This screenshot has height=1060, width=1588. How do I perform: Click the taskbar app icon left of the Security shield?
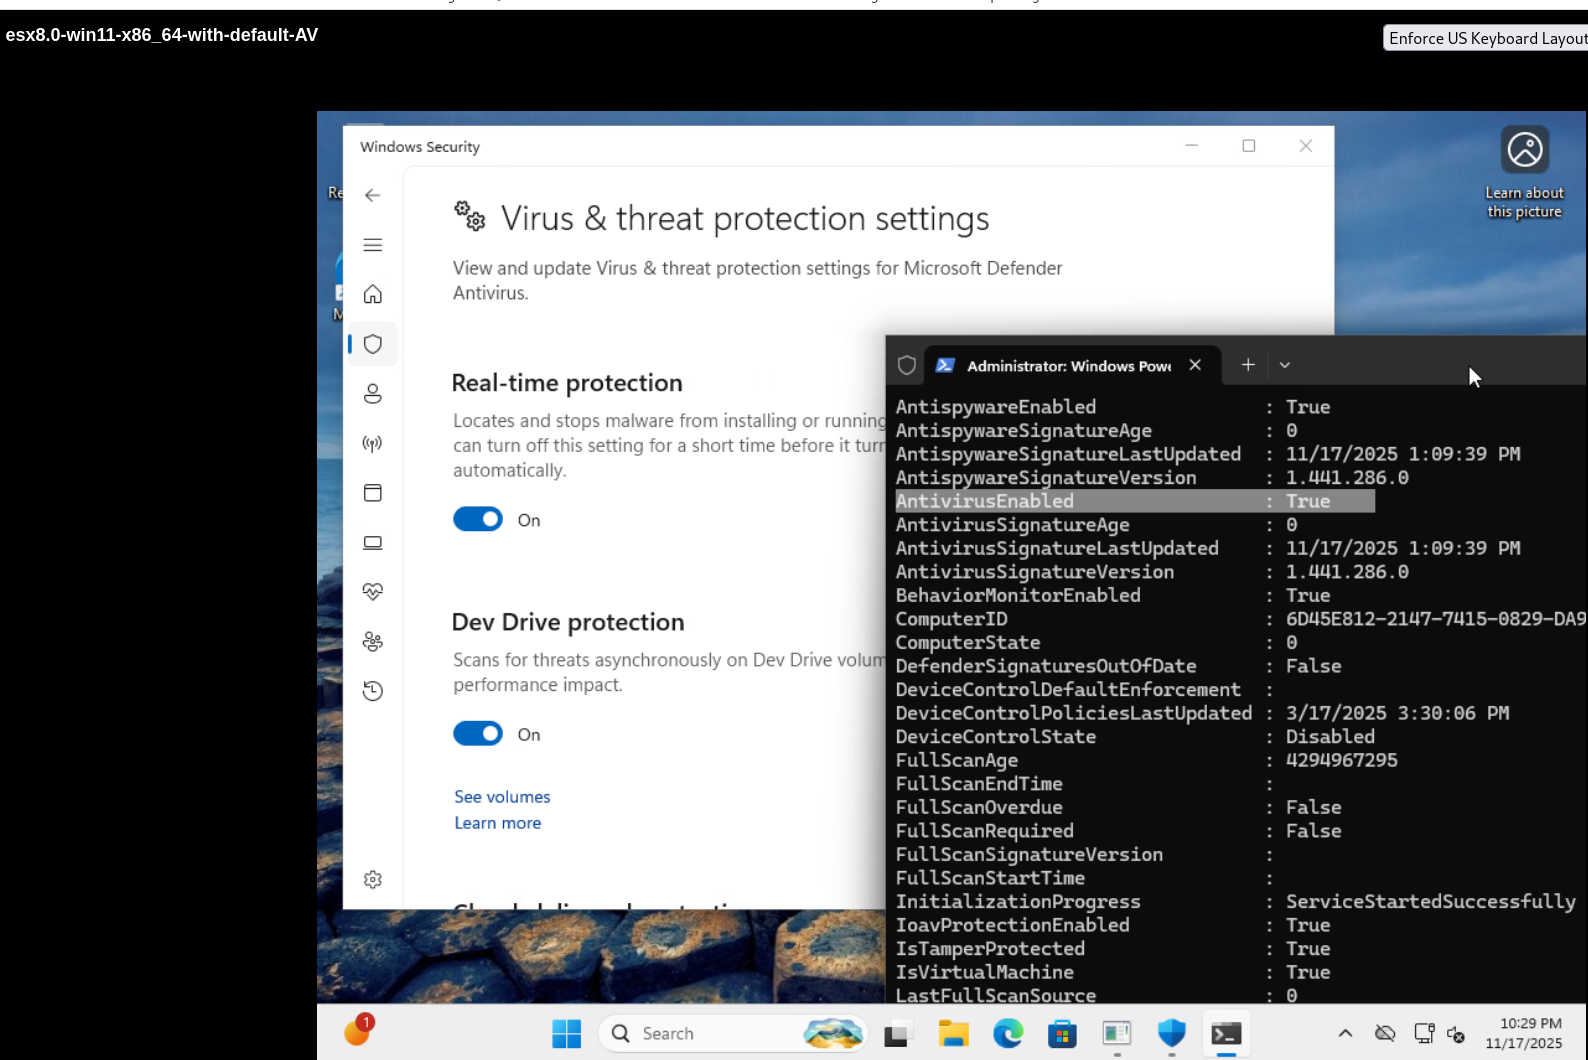[1116, 1033]
